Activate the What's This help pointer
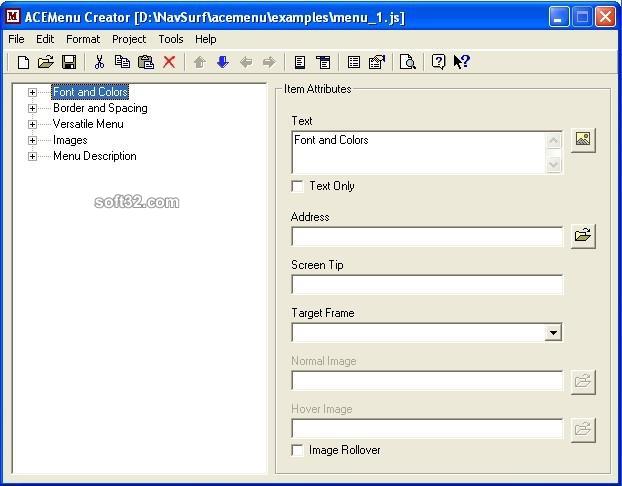Viewport: 622px width, 486px height. (x=461, y=62)
